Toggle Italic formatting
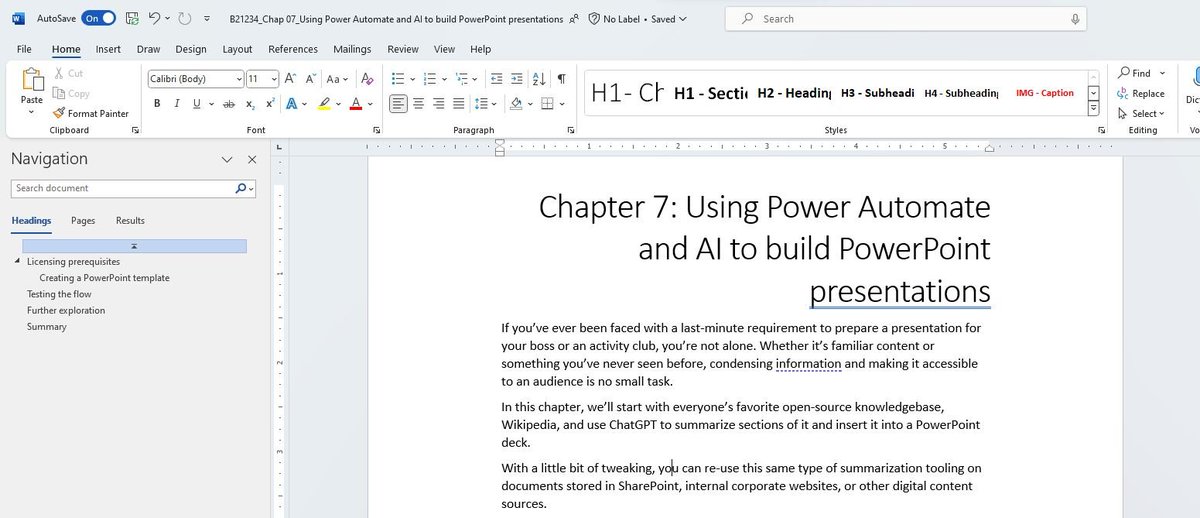 click(x=177, y=104)
